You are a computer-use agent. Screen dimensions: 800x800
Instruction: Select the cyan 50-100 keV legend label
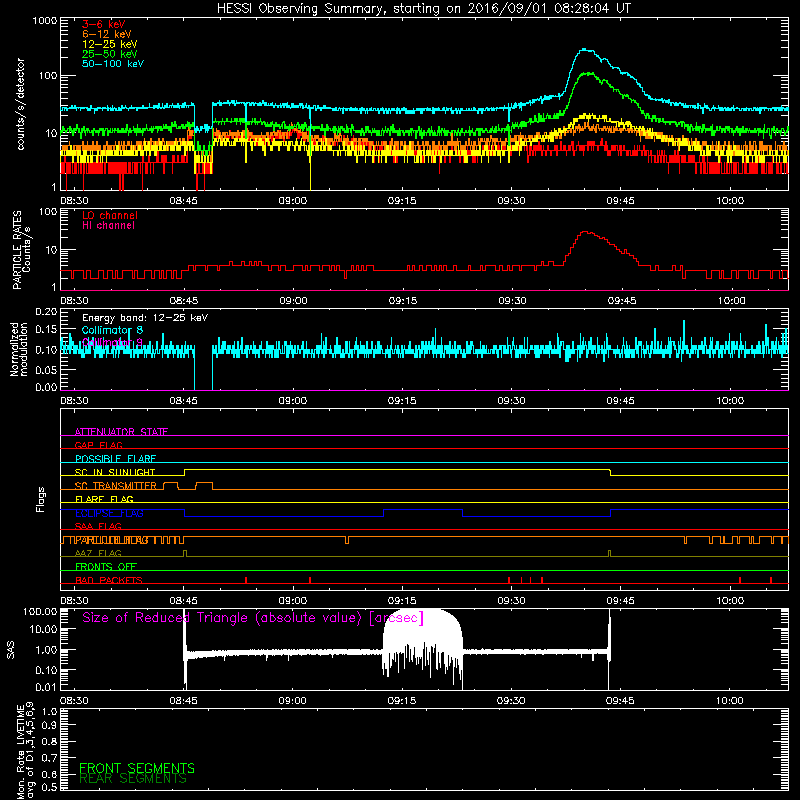point(113,64)
